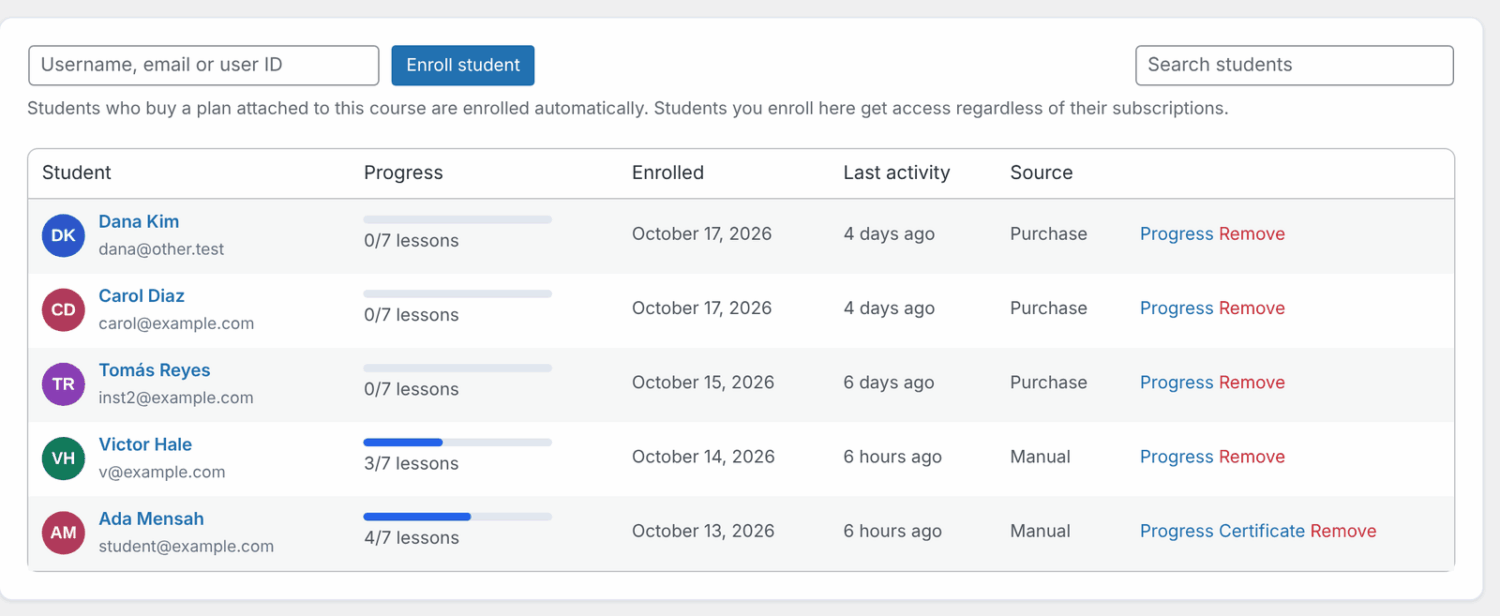1500x616 pixels.
Task: Remove Carol Diaz from the course
Action: click(x=1252, y=308)
